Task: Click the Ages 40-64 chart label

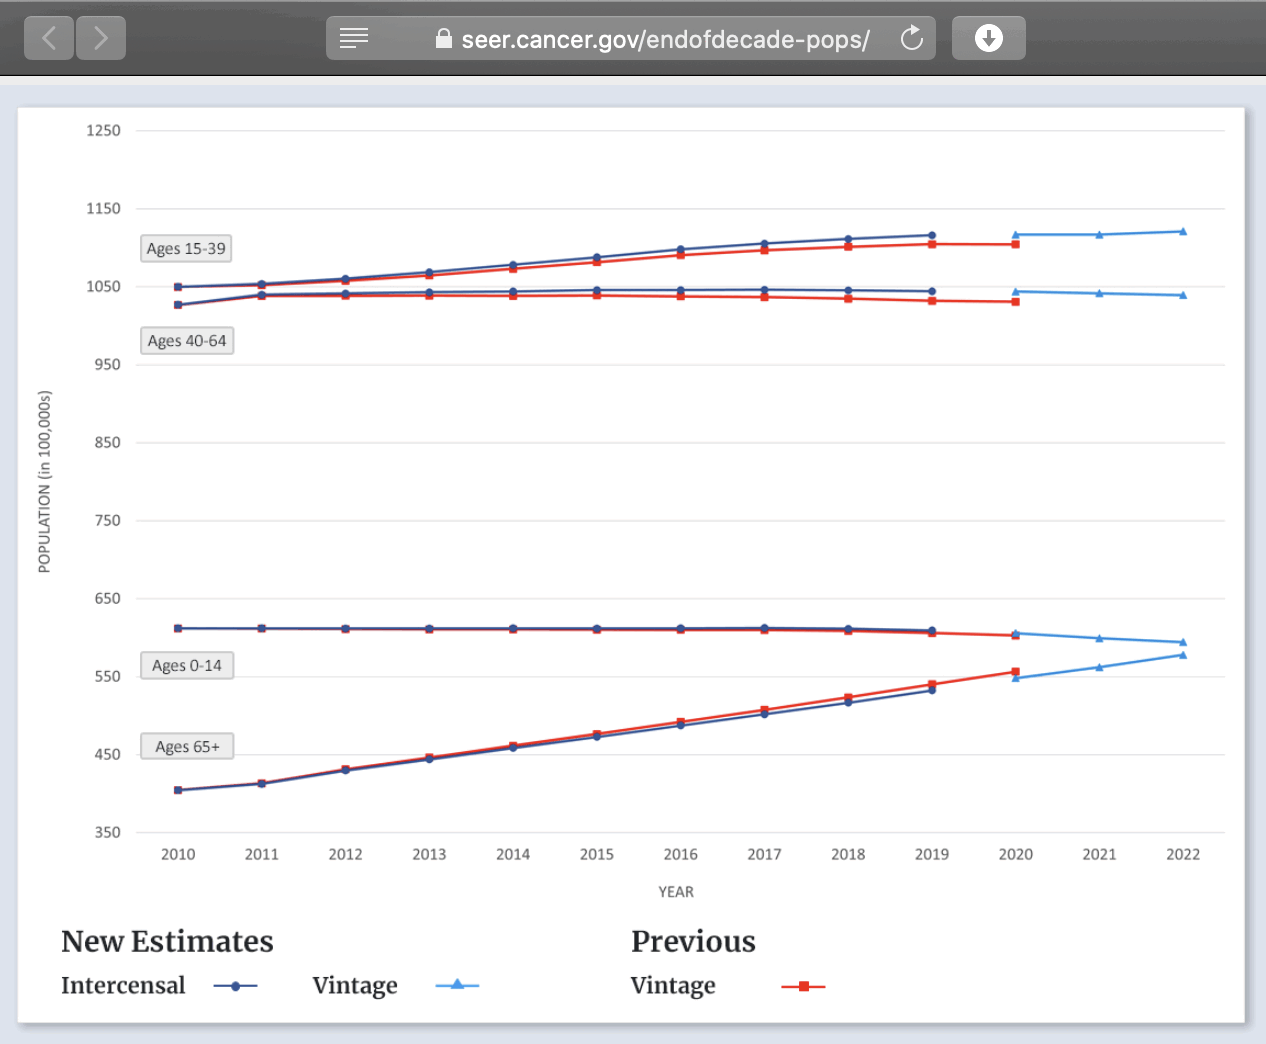Action: (x=187, y=341)
